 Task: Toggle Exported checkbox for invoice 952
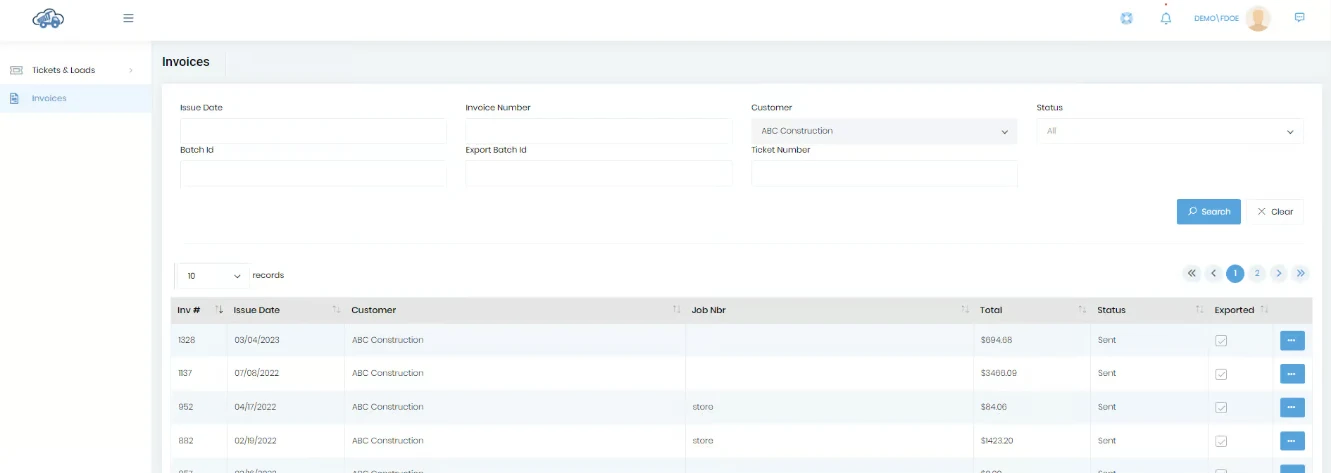[1221, 408]
